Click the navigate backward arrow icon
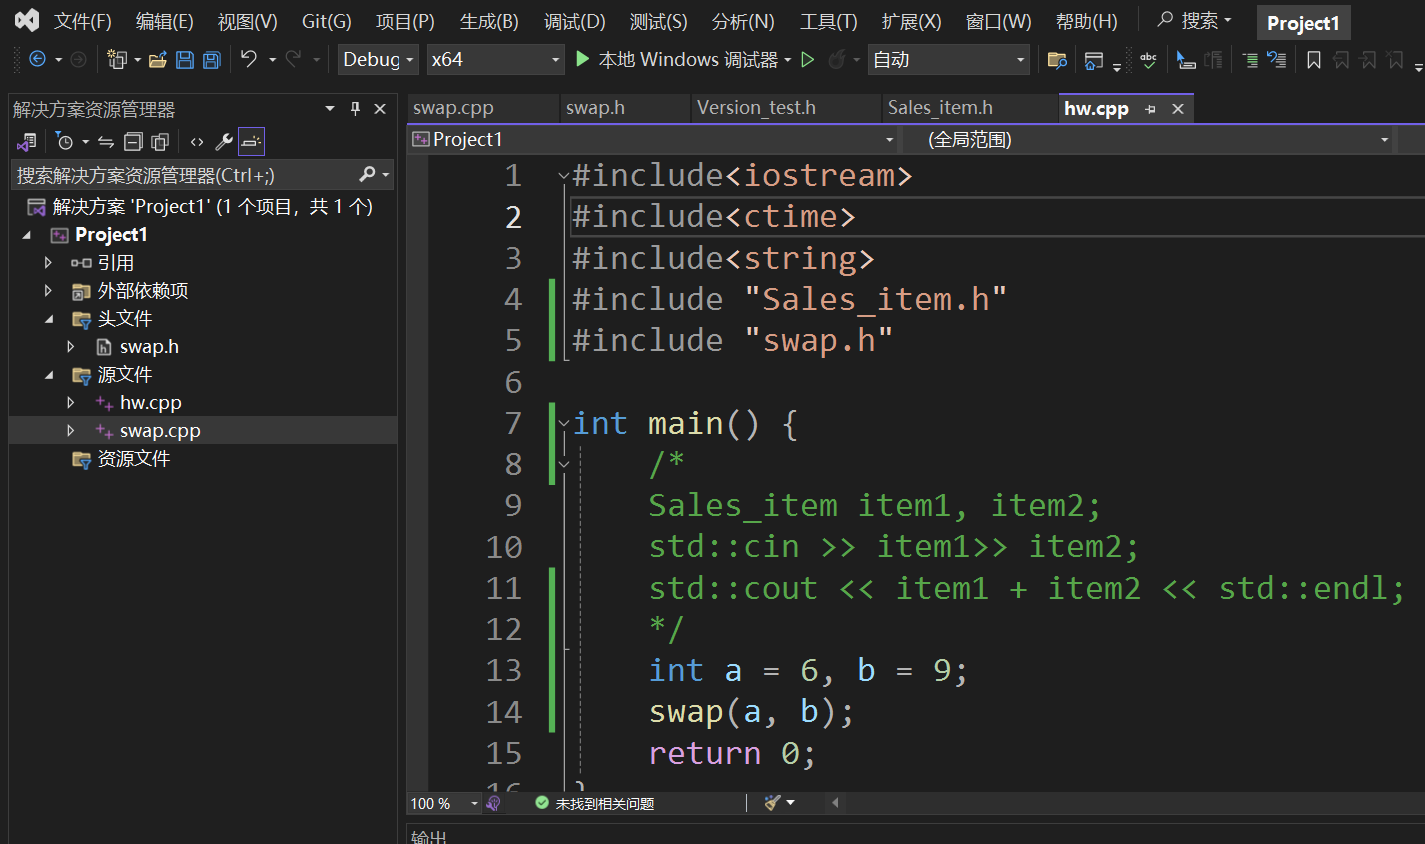The image size is (1425, 844). (37, 60)
